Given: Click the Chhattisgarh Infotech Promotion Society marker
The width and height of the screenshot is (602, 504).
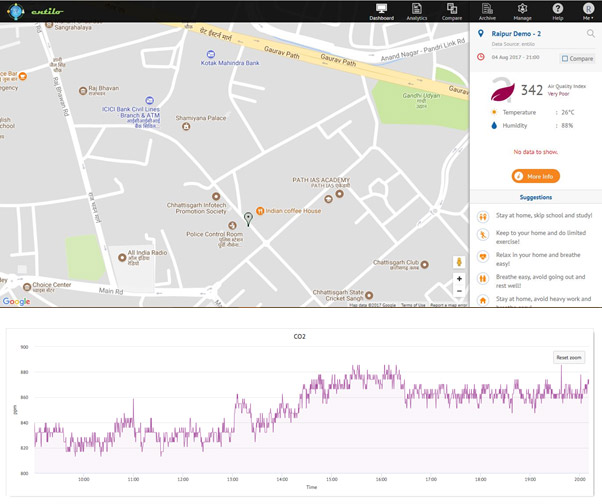Looking at the screenshot, I should [x=216, y=197].
